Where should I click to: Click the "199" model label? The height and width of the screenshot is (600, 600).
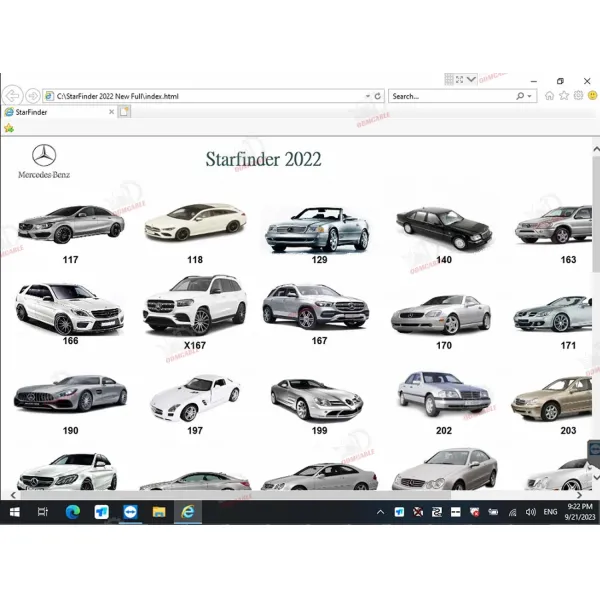click(320, 431)
